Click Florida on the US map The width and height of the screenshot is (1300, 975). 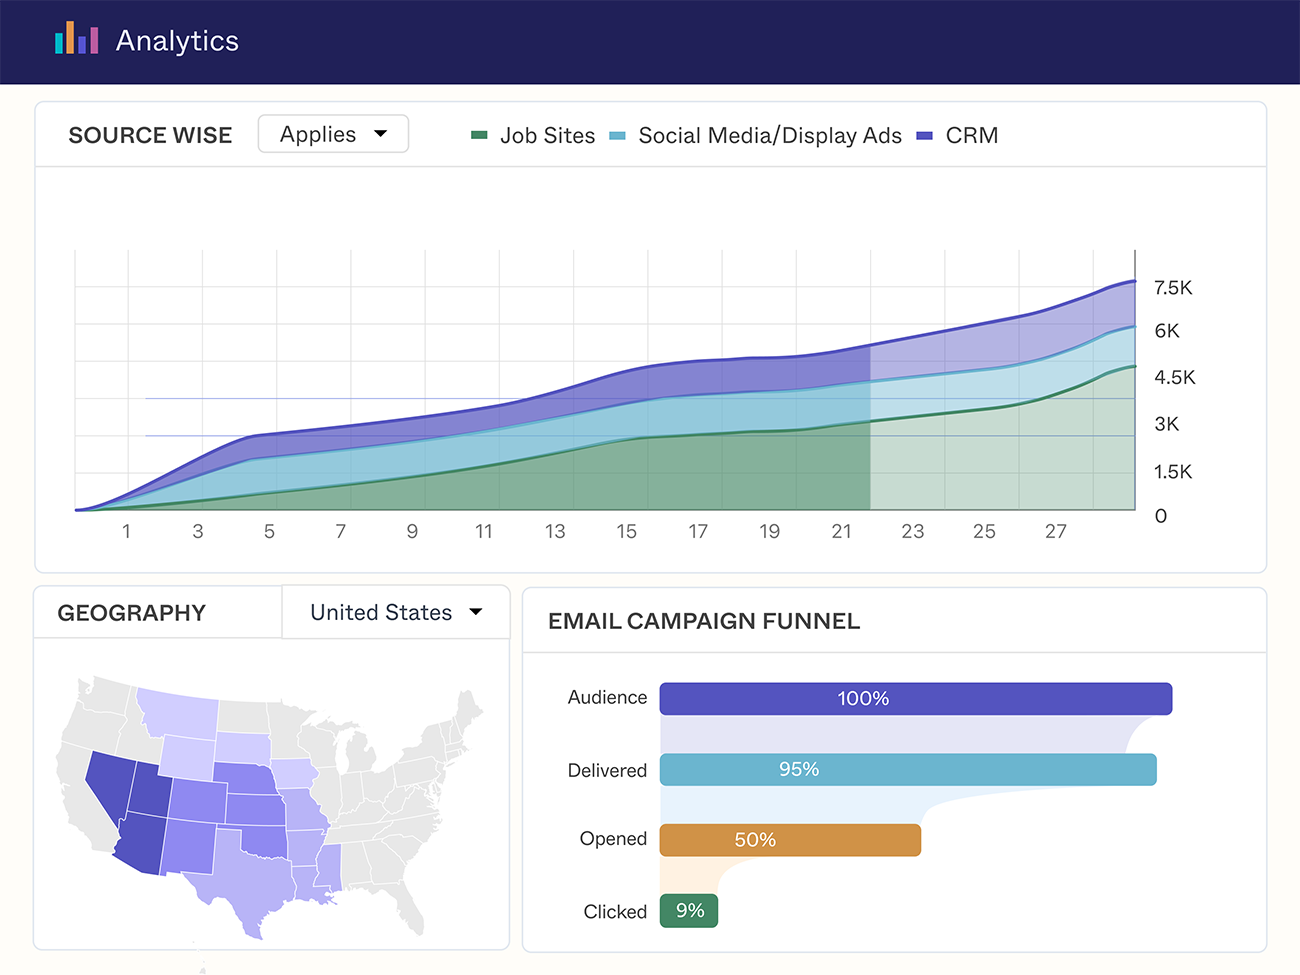pos(407,907)
